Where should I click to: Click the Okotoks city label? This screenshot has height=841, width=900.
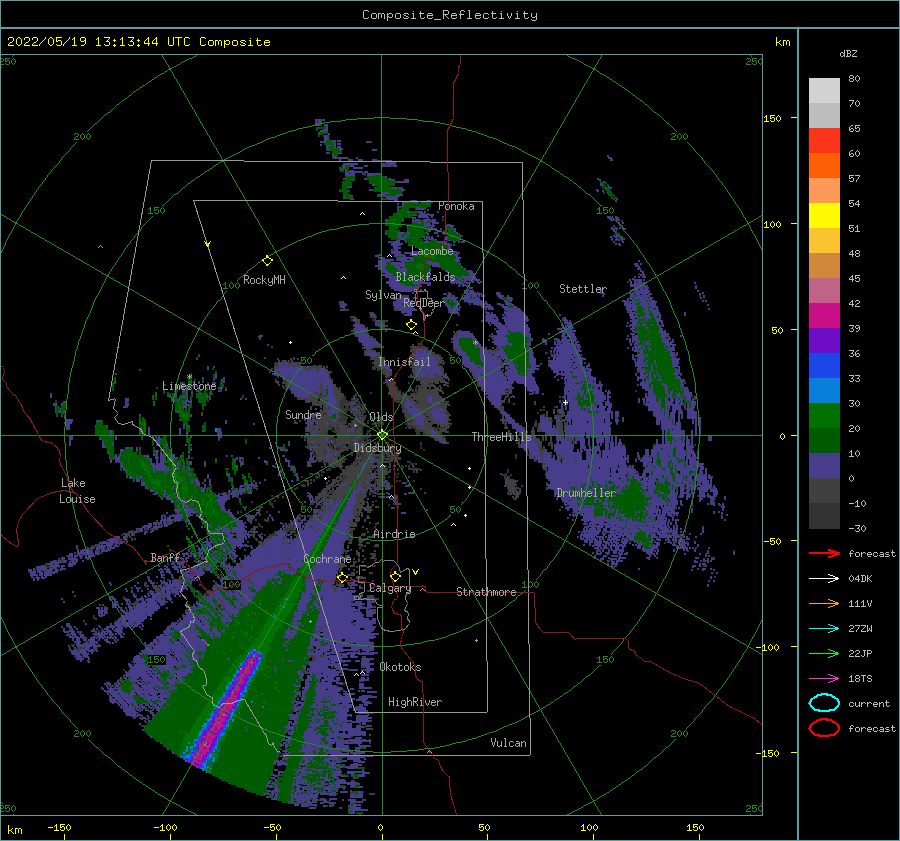pos(400,667)
